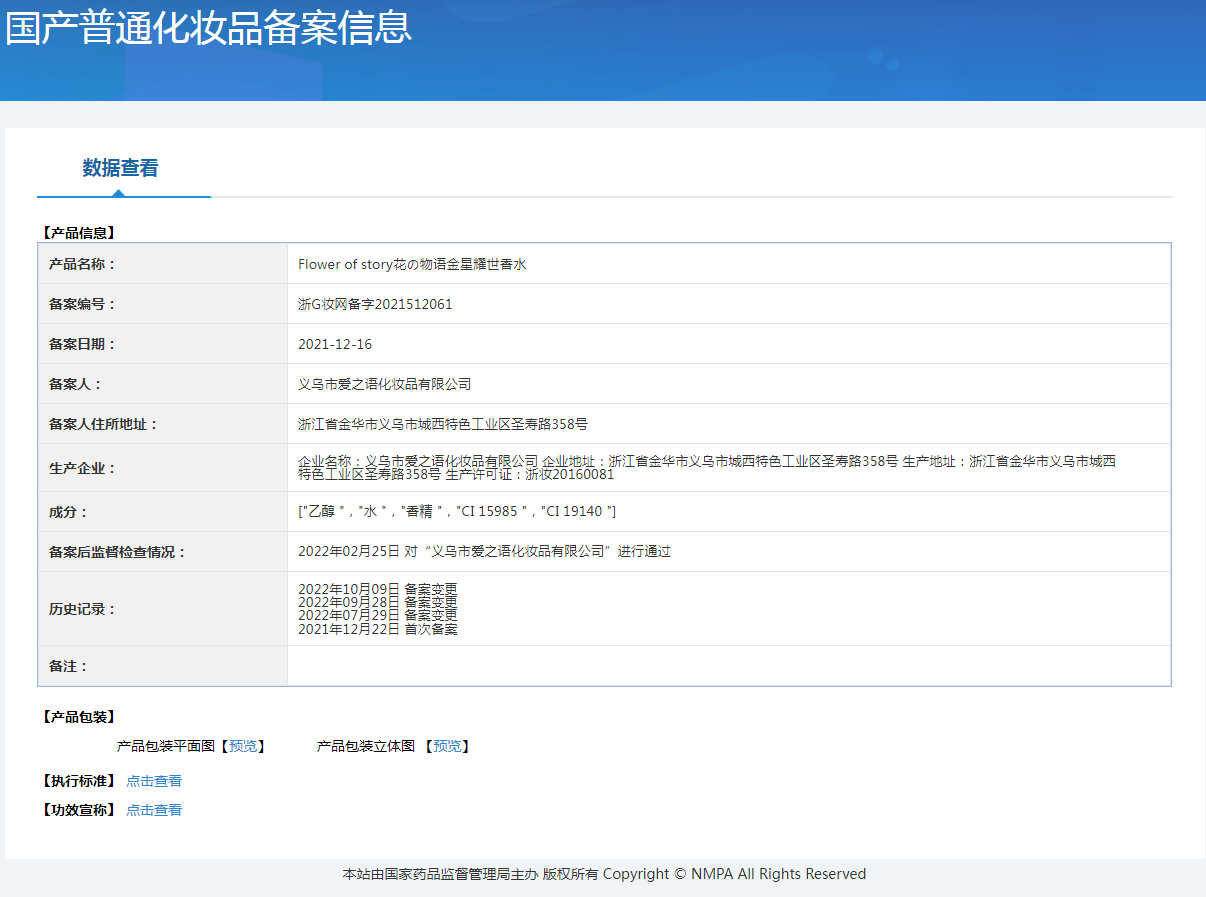1206x897 pixels.
Task: Click the 备案日期 value 2021-12-16
Action: pyautogui.click(x=335, y=344)
